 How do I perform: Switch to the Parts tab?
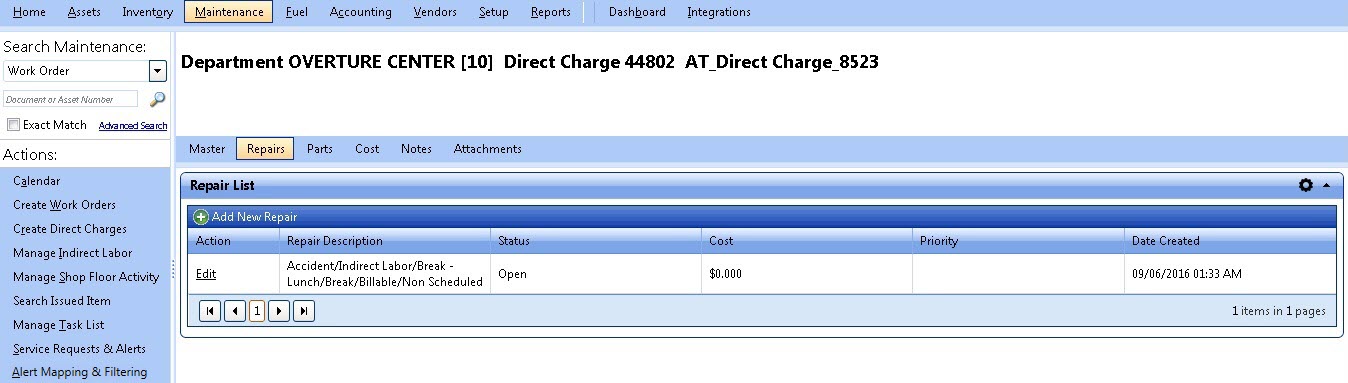[x=320, y=149]
